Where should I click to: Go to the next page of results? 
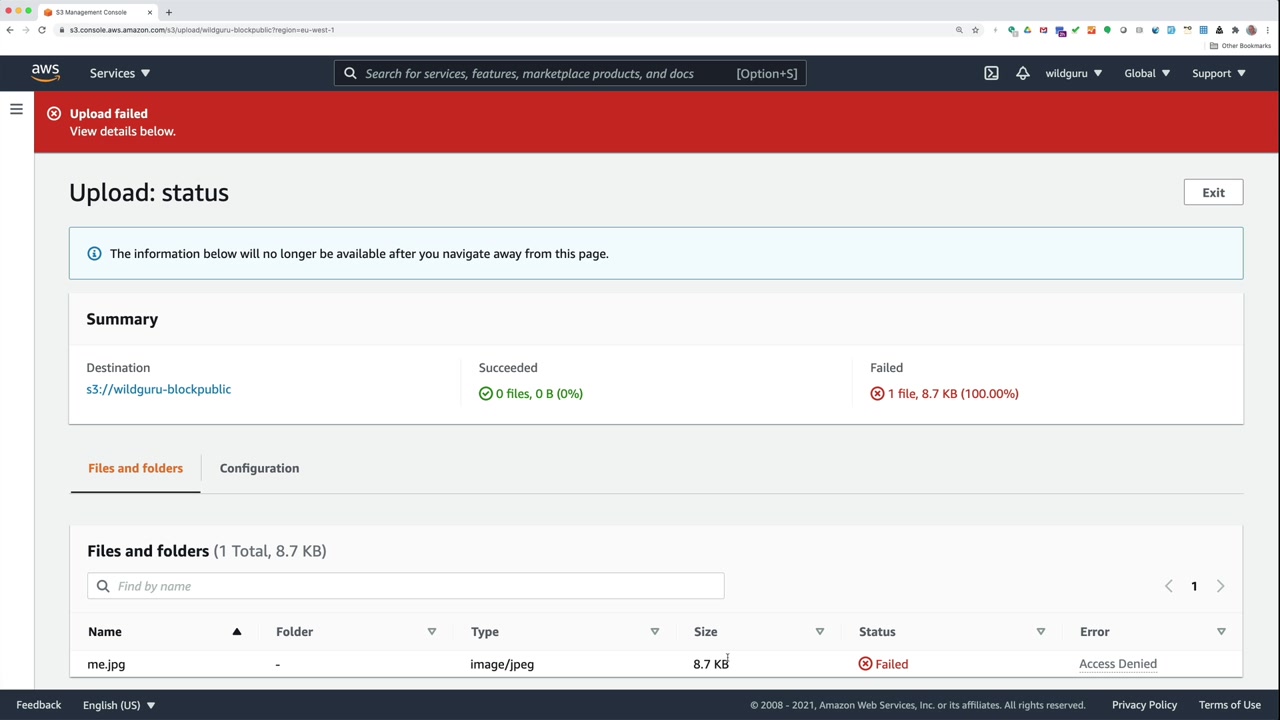click(1220, 586)
